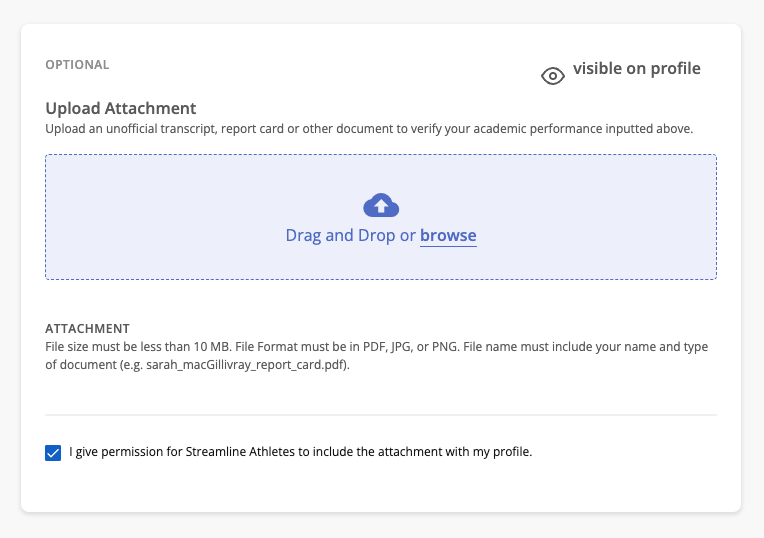Click the 'Upload Attachment' heading
This screenshot has height=538, width=764.
coord(121,108)
